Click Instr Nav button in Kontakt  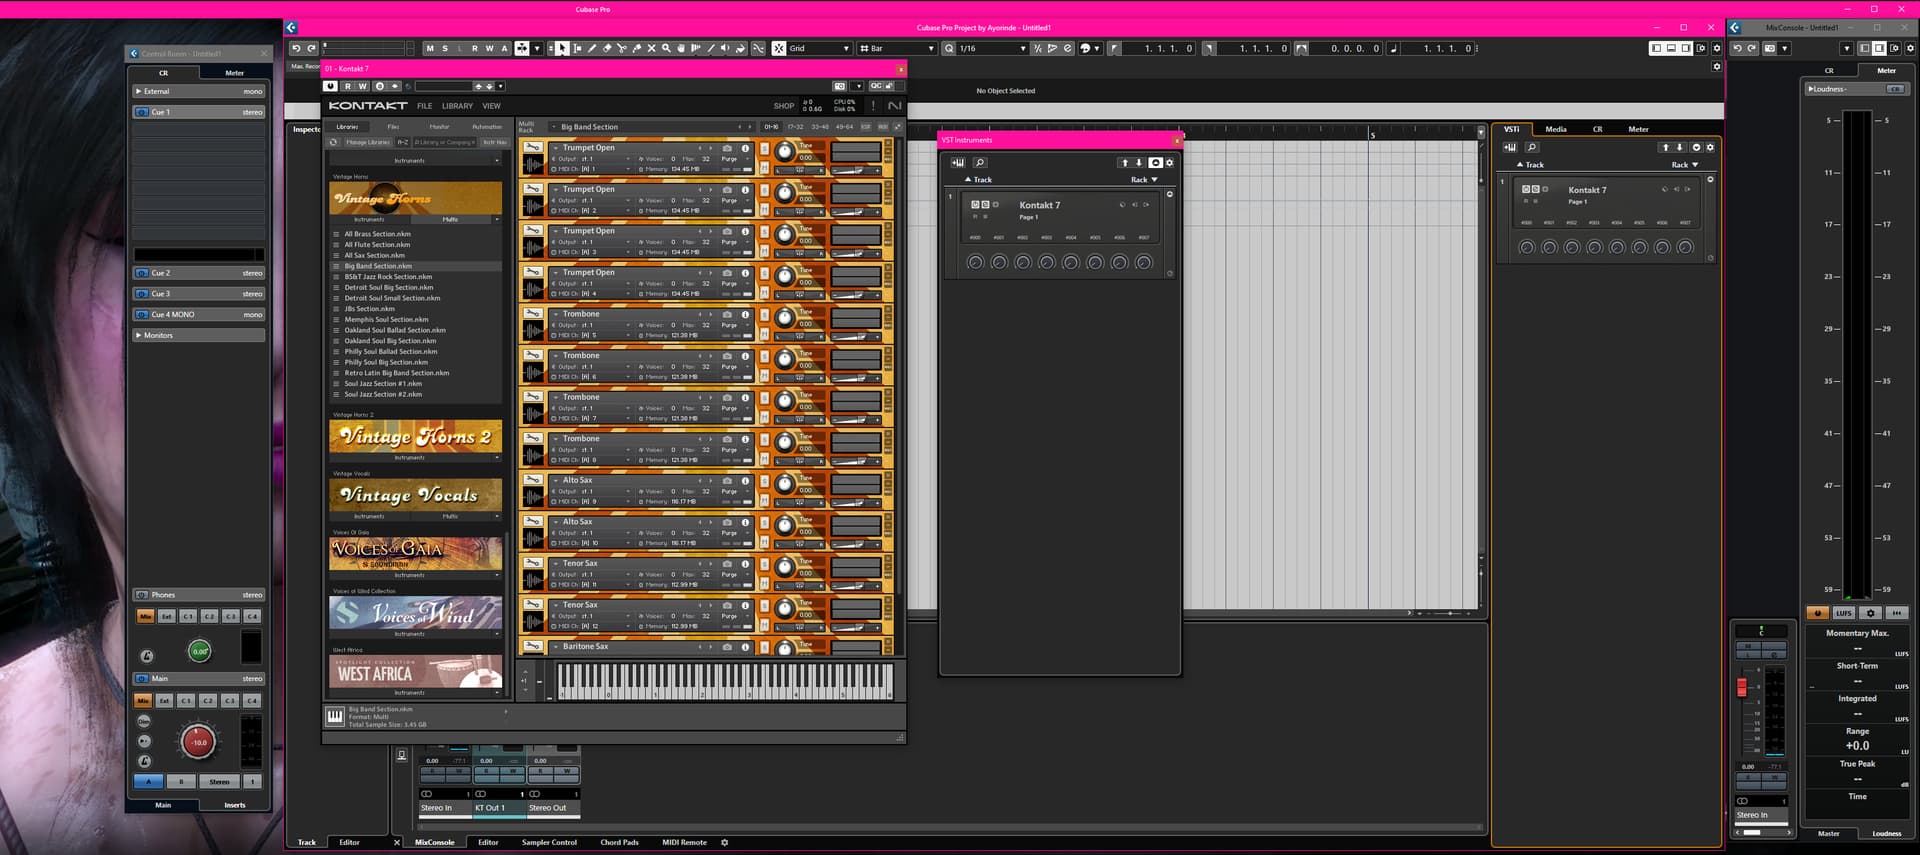tap(495, 142)
